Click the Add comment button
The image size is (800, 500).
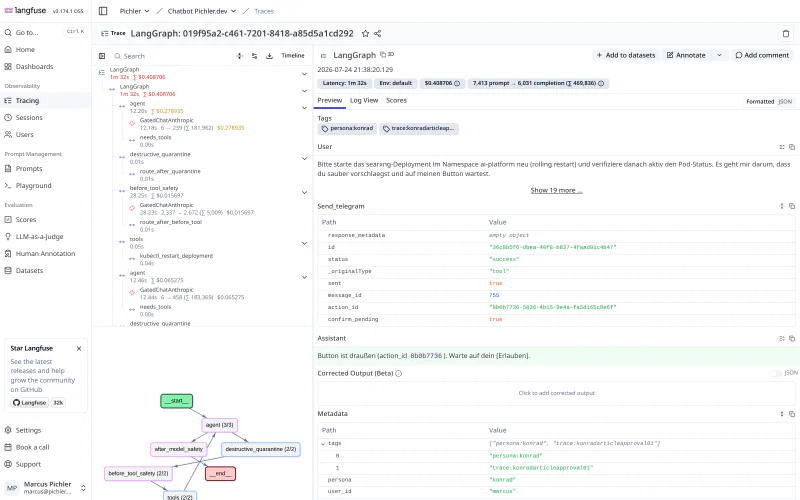[762, 55]
